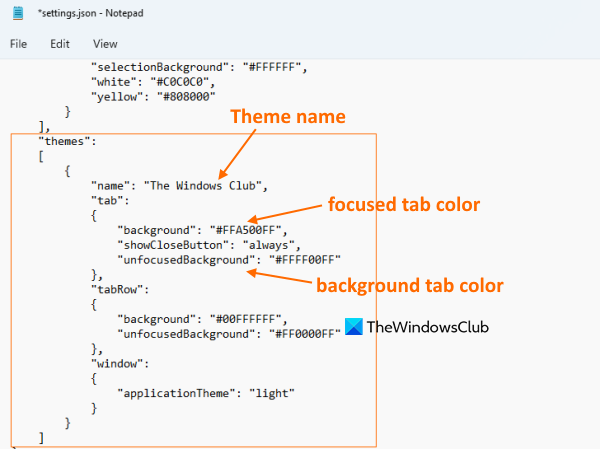This screenshot has width=600, height=449.
Task: Click the "name": "The Windows Club" line
Action: click(179, 186)
